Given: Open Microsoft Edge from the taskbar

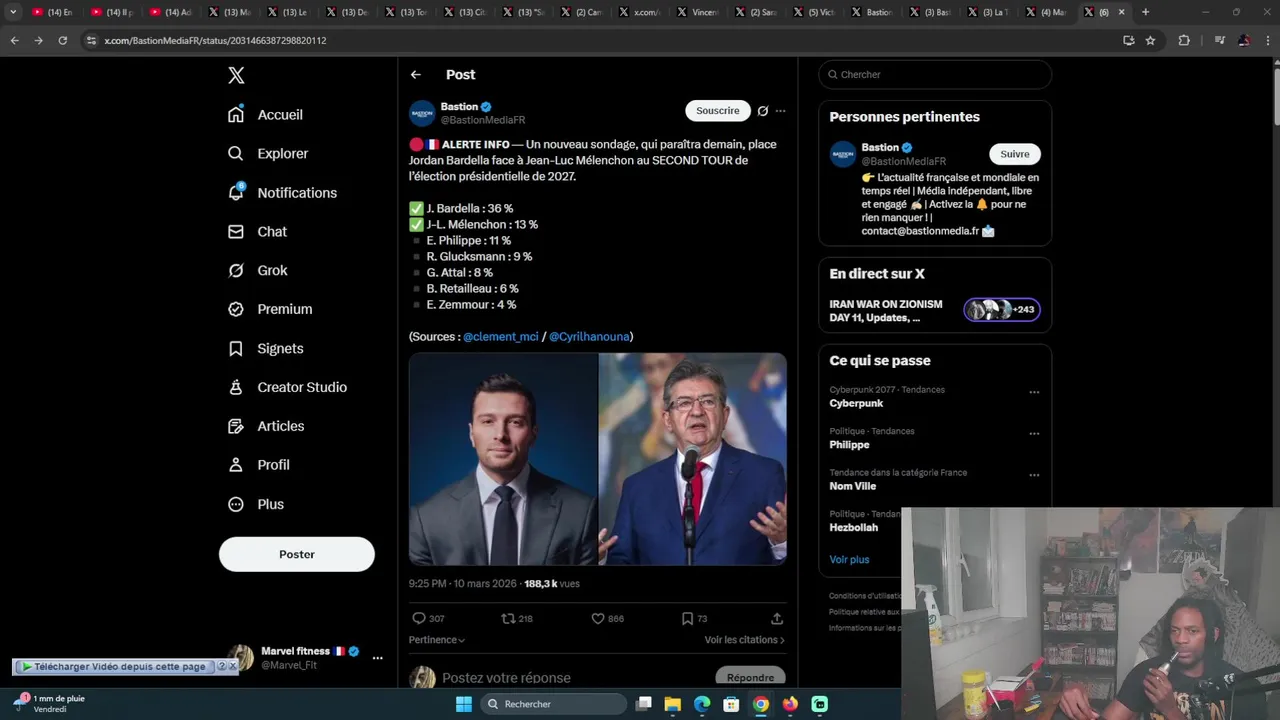Looking at the screenshot, I should coord(702,704).
